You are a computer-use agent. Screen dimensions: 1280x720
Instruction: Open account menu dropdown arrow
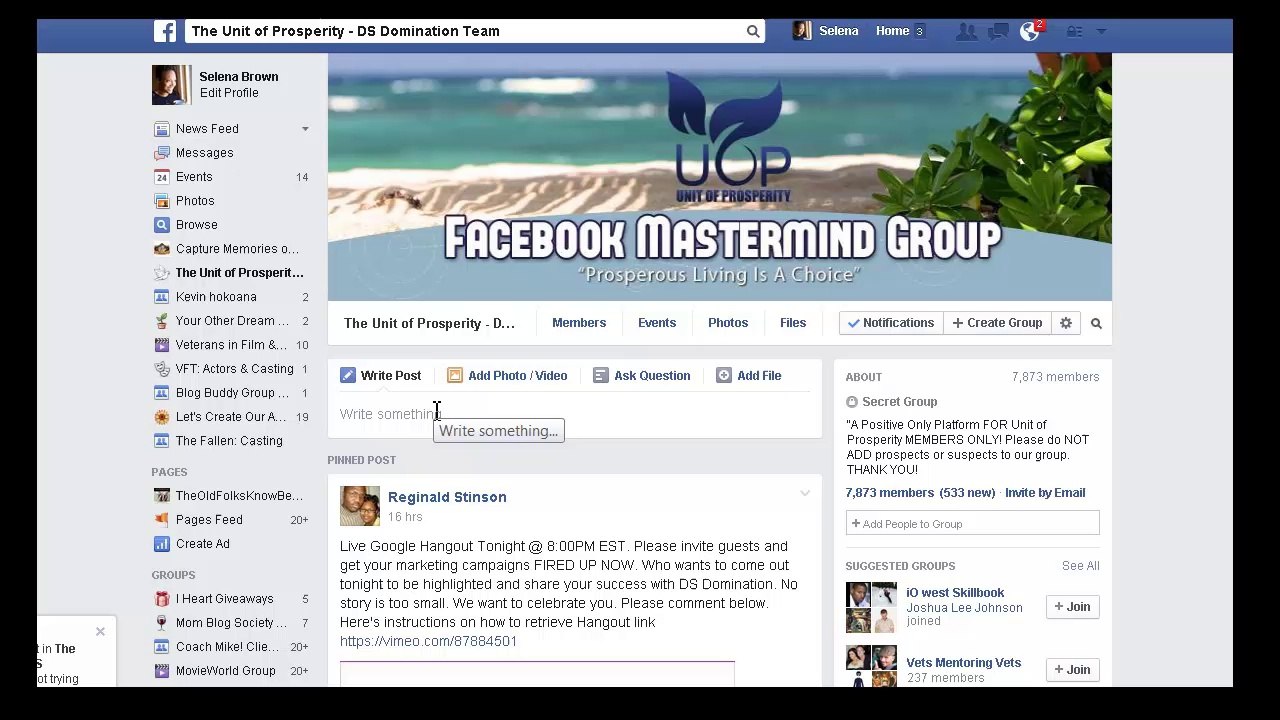[1101, 31]
